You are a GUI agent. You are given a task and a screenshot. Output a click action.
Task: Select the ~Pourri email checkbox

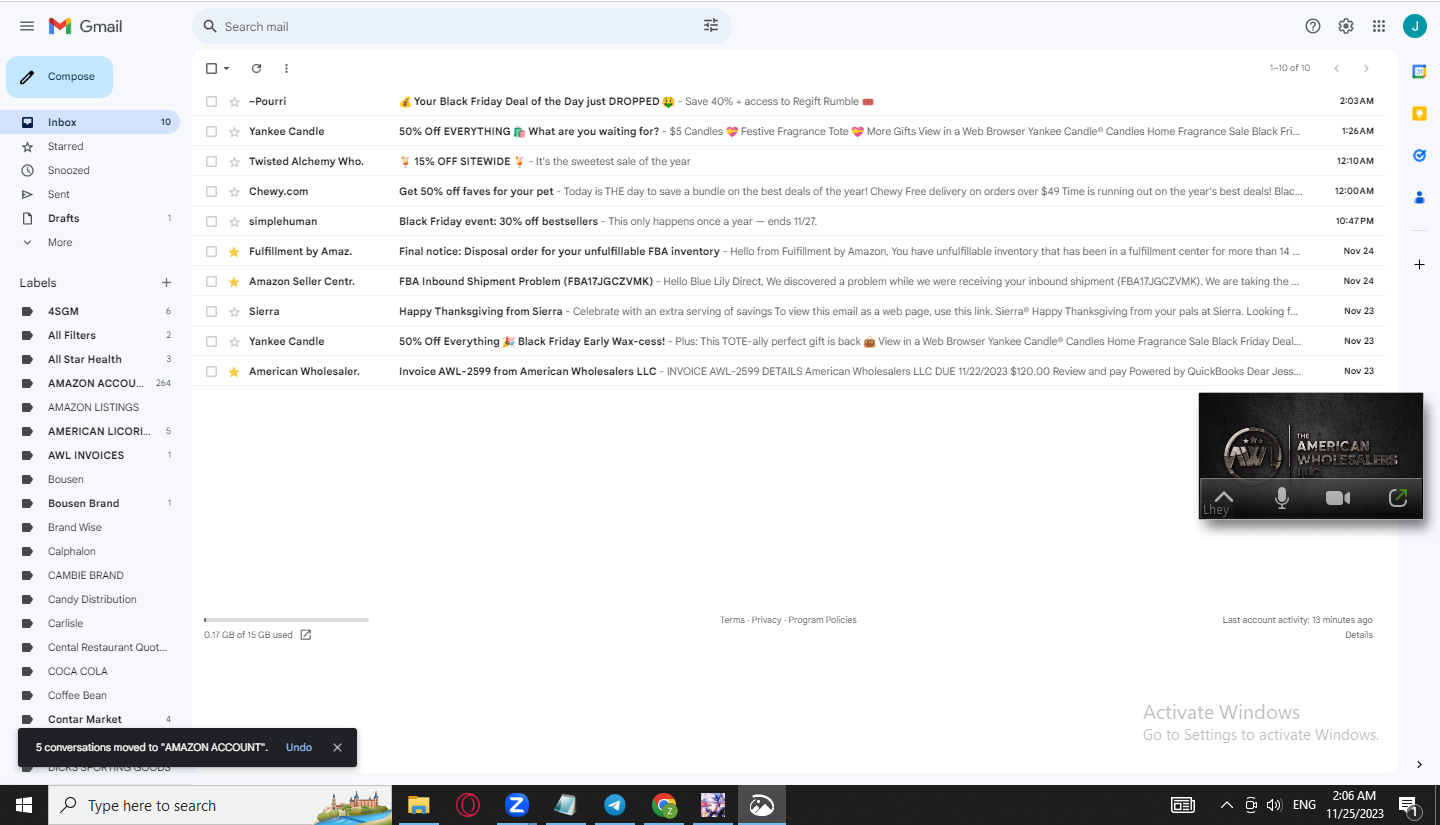click(211, 101)
